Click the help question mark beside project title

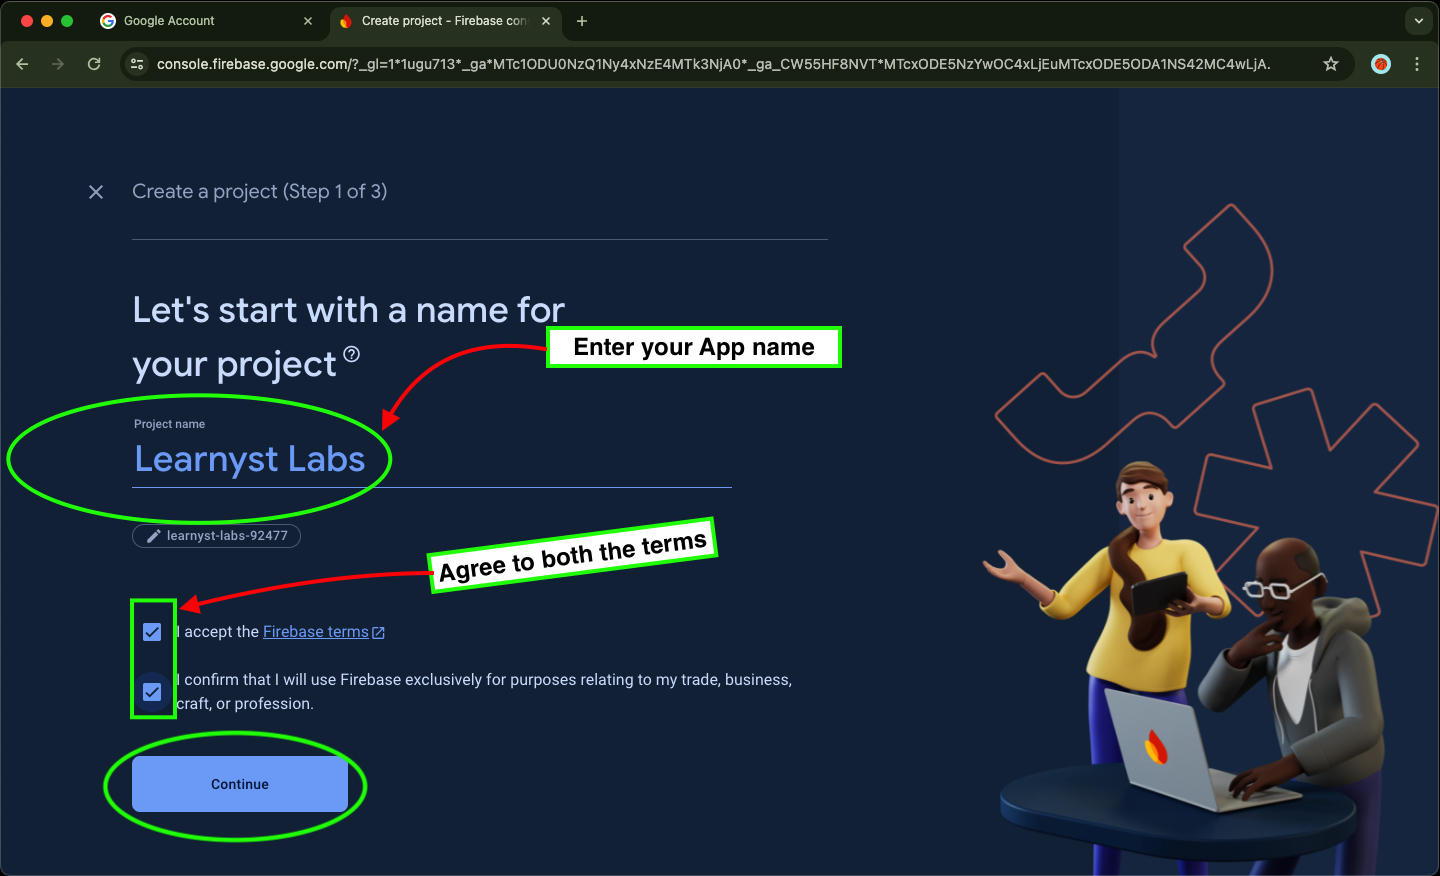[x=351, y=353]
